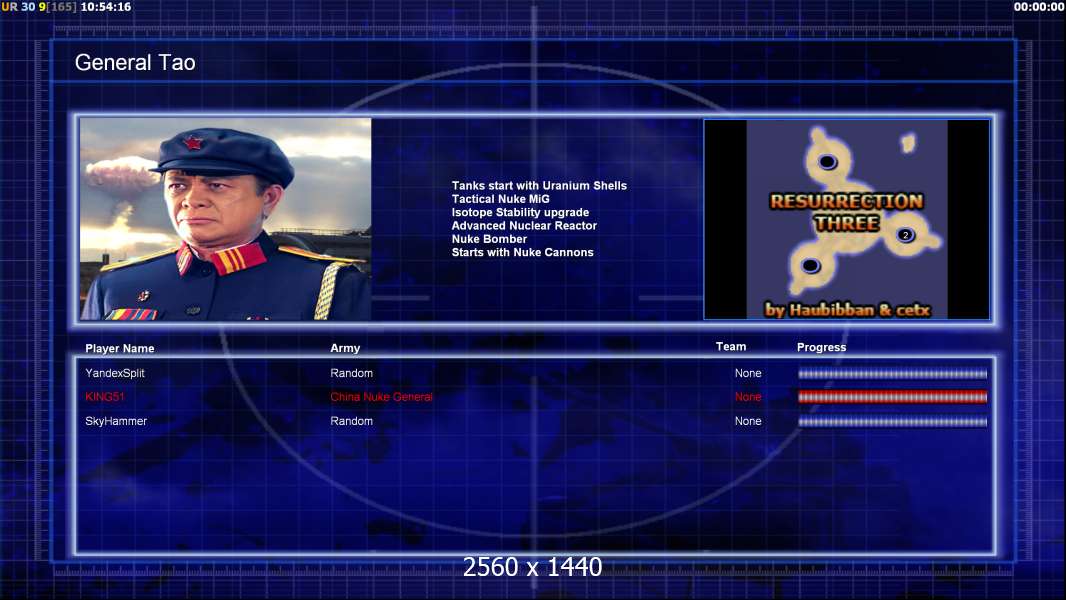Select player KING51
1066x600 pixels.
[x=105, y=397]
